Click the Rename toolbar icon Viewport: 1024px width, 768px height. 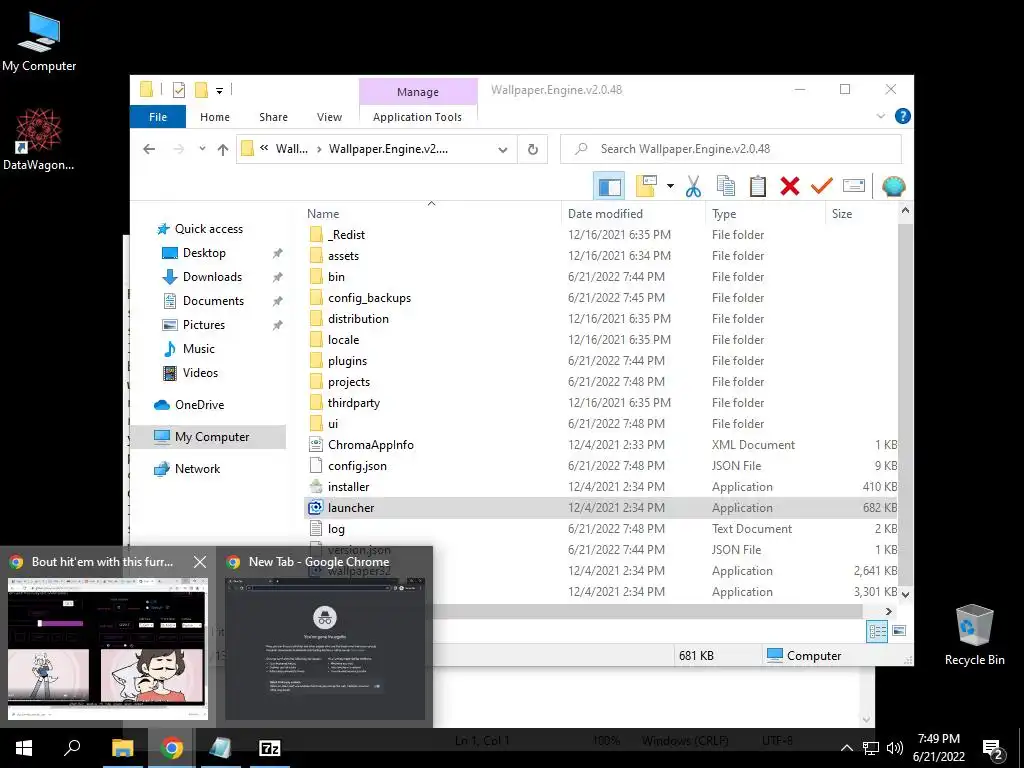(x=854, y=186)
